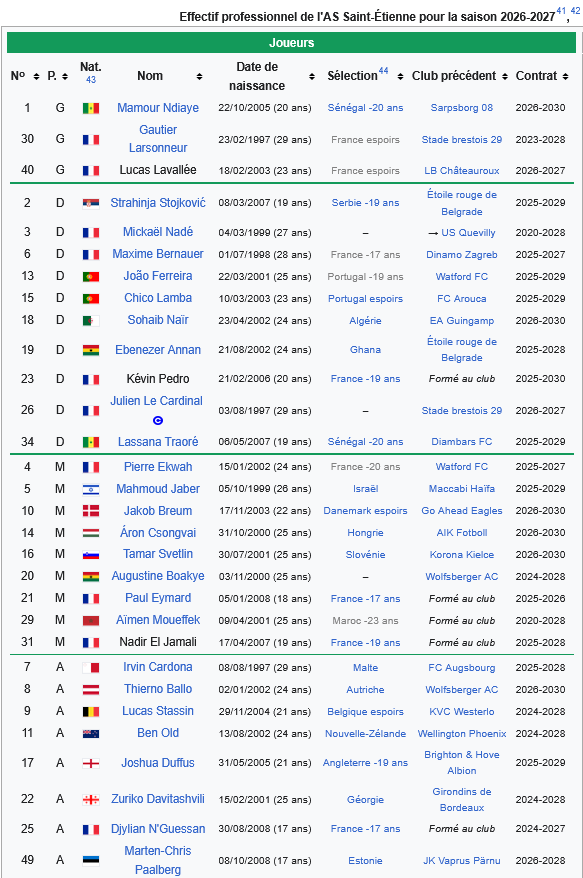Click the Senegal flag beside Mamour Ndiaye
This screenshot has width=583, height=878.
[x=91, y=108]
